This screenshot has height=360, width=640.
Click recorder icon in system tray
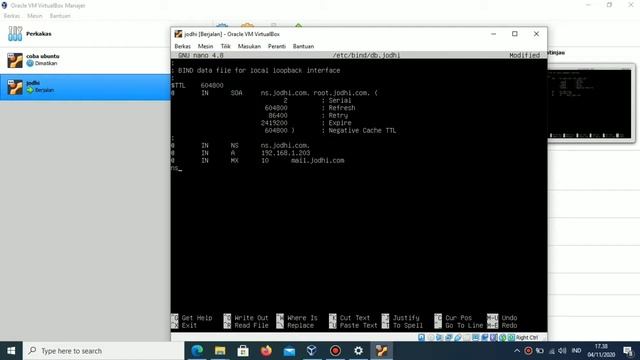[528, 351]
